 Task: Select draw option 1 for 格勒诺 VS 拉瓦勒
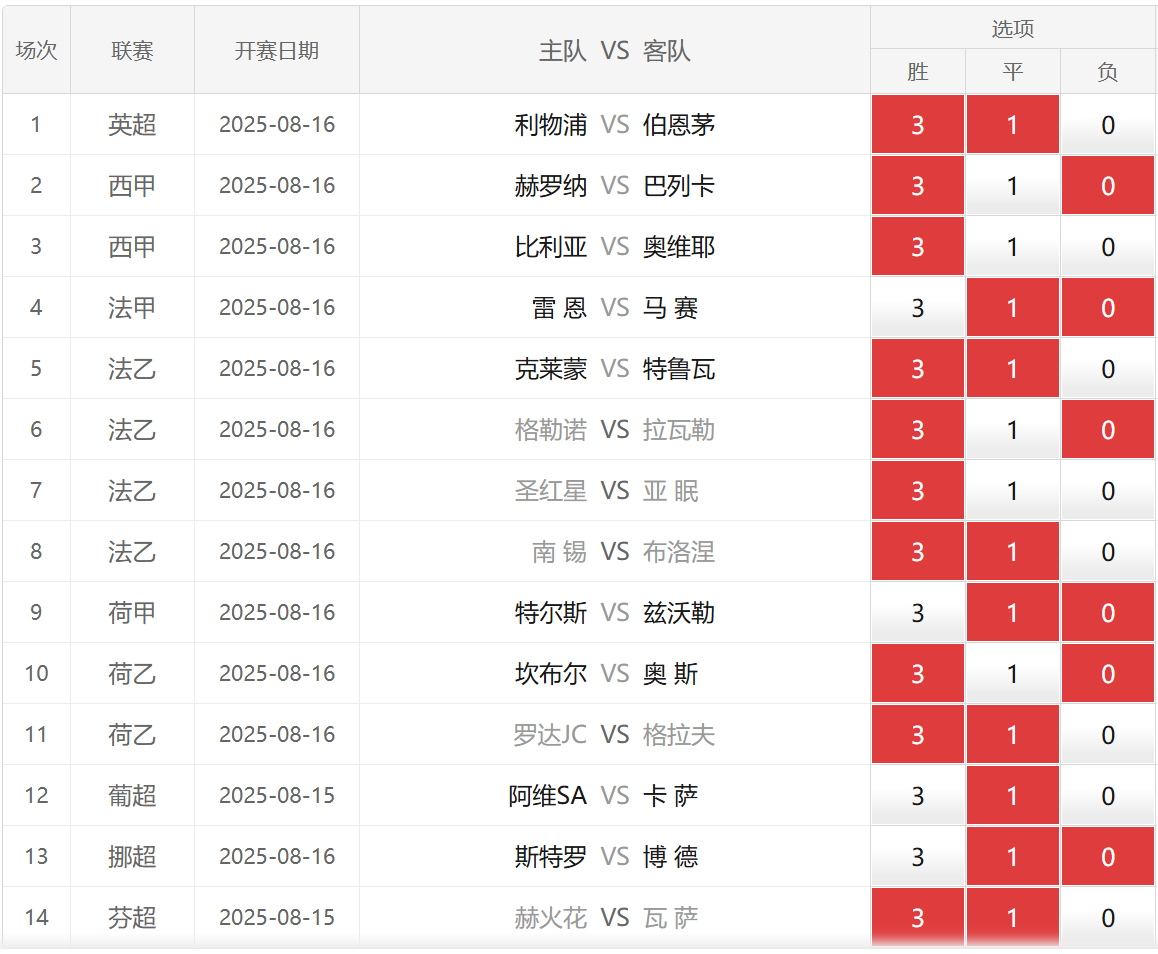click(x=1013, y=430)
